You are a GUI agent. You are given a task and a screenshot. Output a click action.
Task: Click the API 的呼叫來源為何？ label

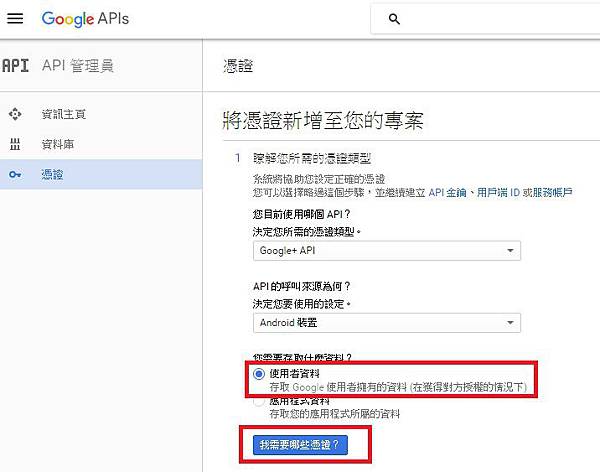(x=302, y=286)
